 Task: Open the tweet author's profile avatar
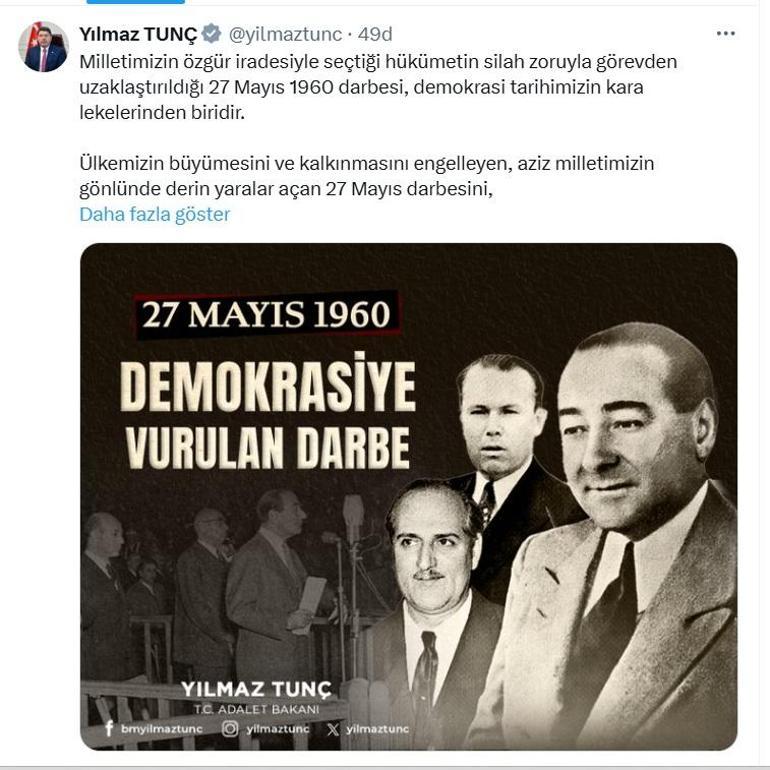43,47
